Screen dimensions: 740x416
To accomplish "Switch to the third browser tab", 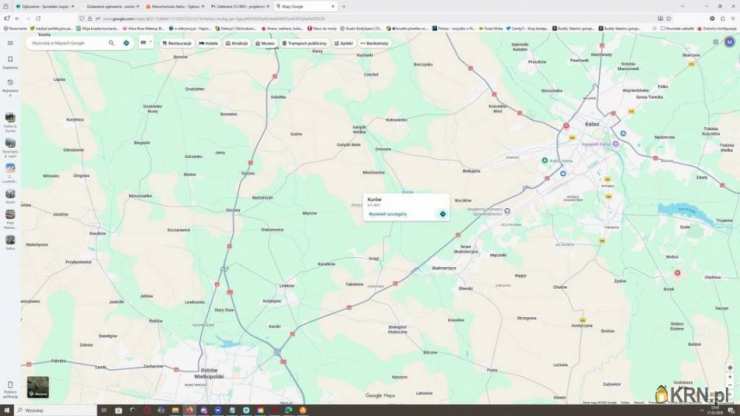I will (175, 7).
